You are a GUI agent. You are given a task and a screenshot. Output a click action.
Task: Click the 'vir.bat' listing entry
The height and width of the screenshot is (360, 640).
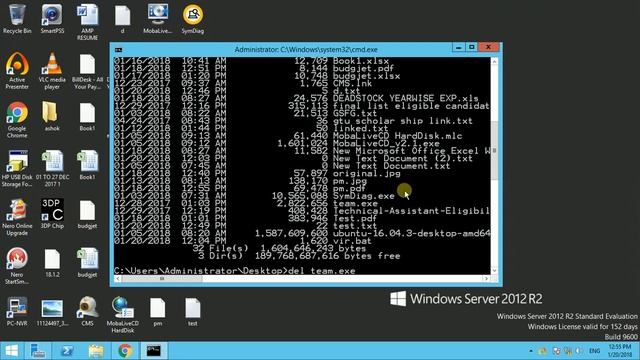click(x=352, y=241)
